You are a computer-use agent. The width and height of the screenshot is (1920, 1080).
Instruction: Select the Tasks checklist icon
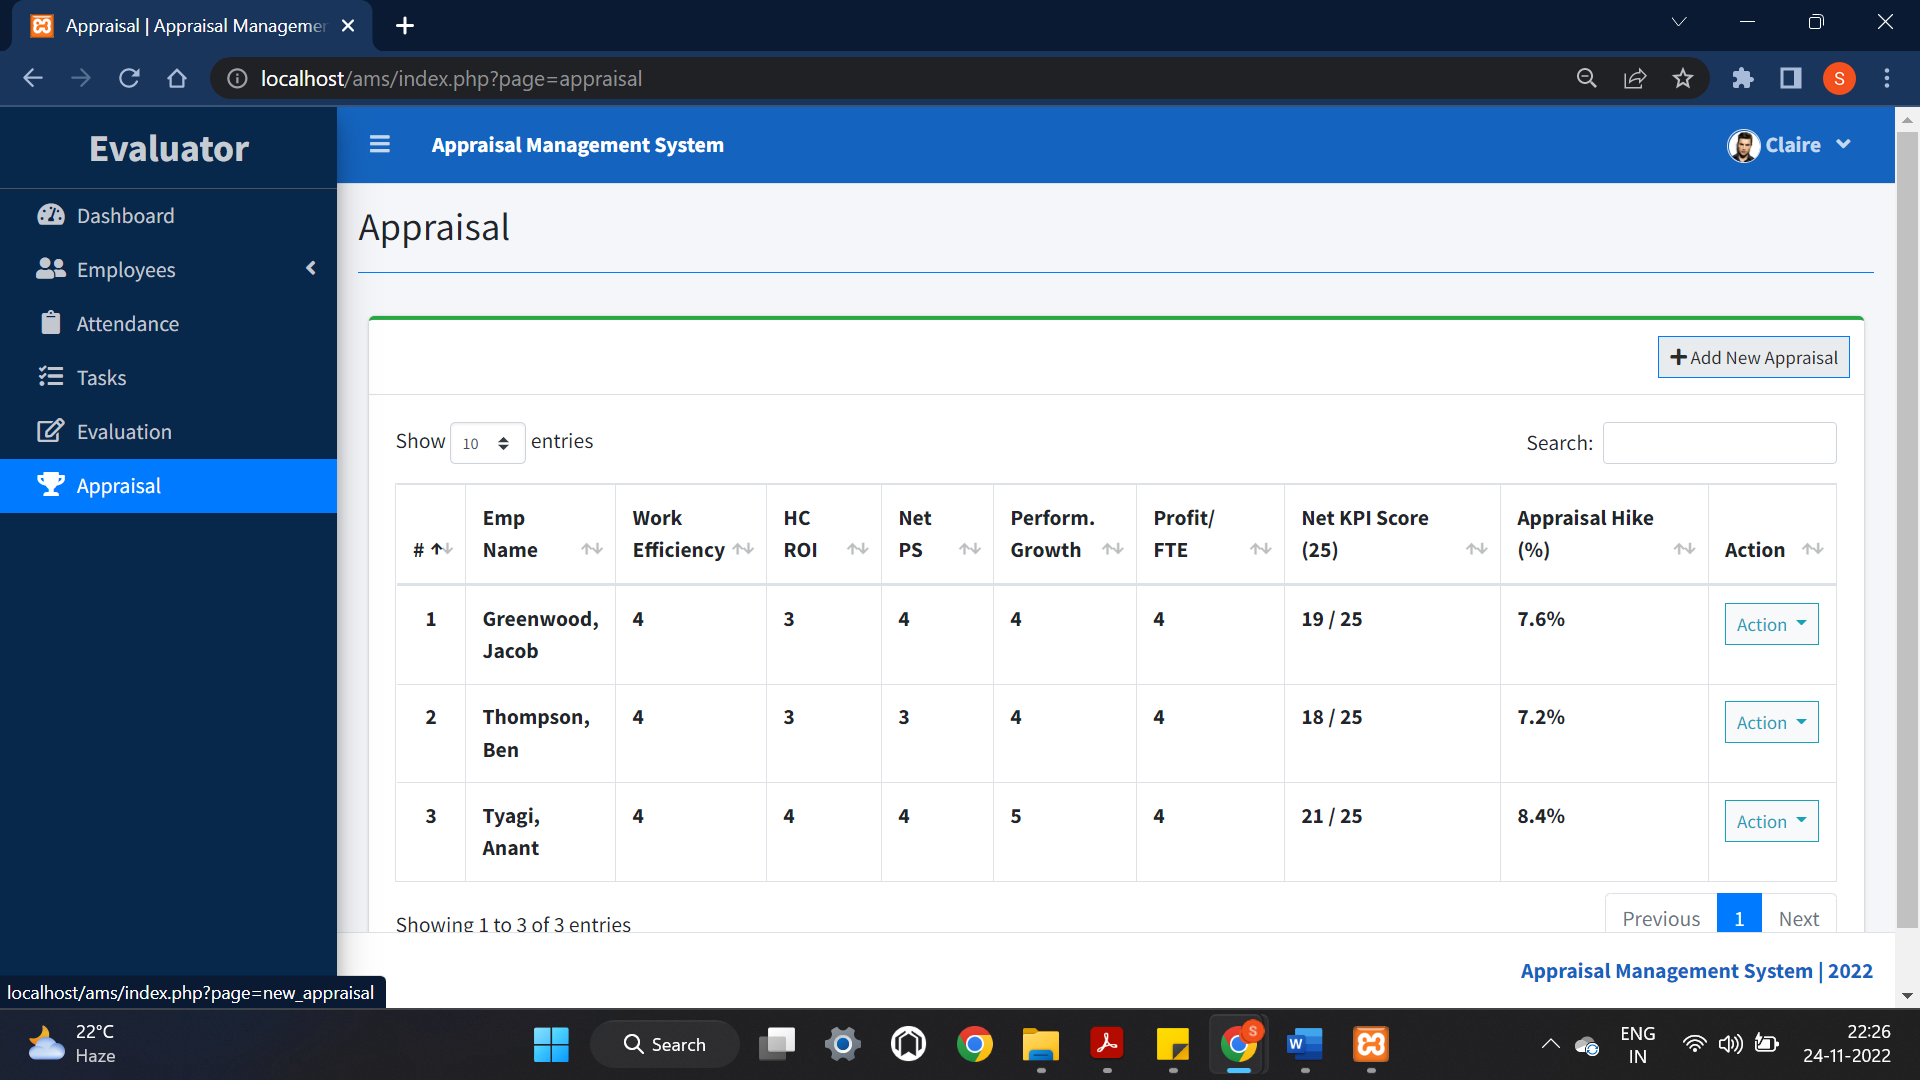(50, 377)
